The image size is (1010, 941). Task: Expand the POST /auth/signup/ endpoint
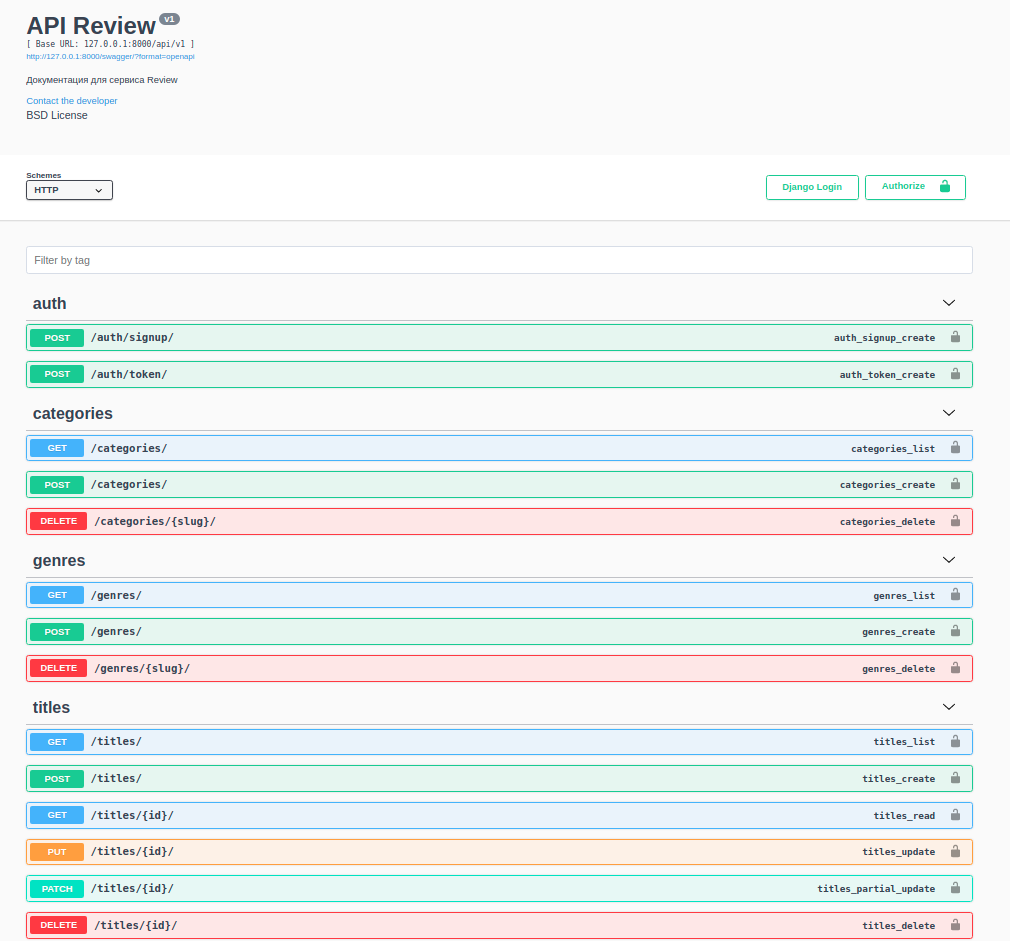pos(400,337)
